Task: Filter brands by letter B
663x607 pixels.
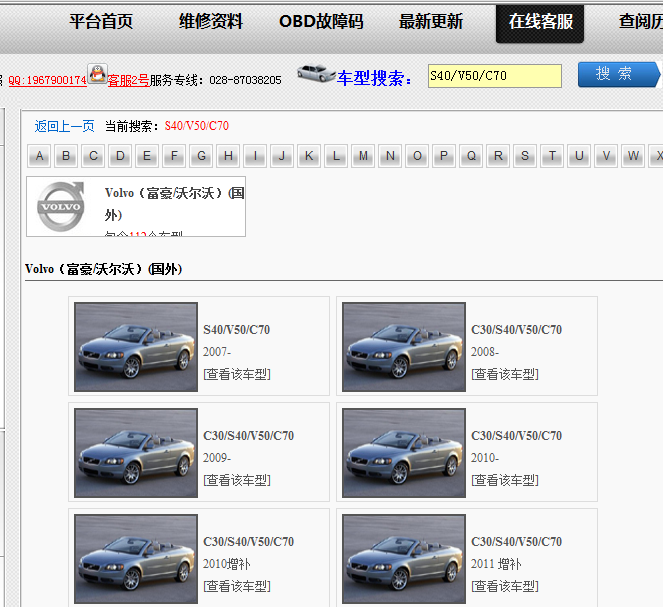Action: [x=66, y=156]
